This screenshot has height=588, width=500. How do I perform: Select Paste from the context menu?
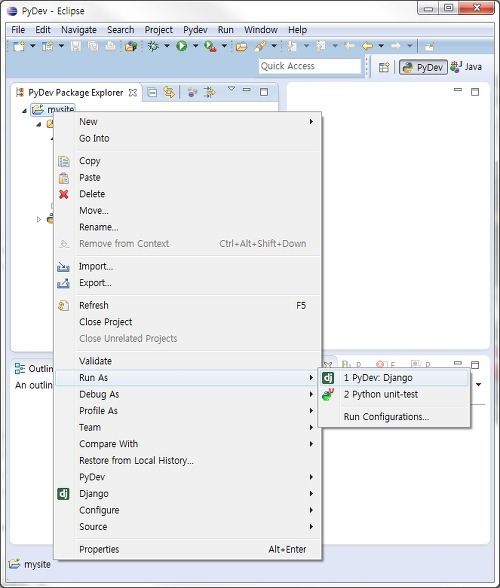(x=188, y=177)
